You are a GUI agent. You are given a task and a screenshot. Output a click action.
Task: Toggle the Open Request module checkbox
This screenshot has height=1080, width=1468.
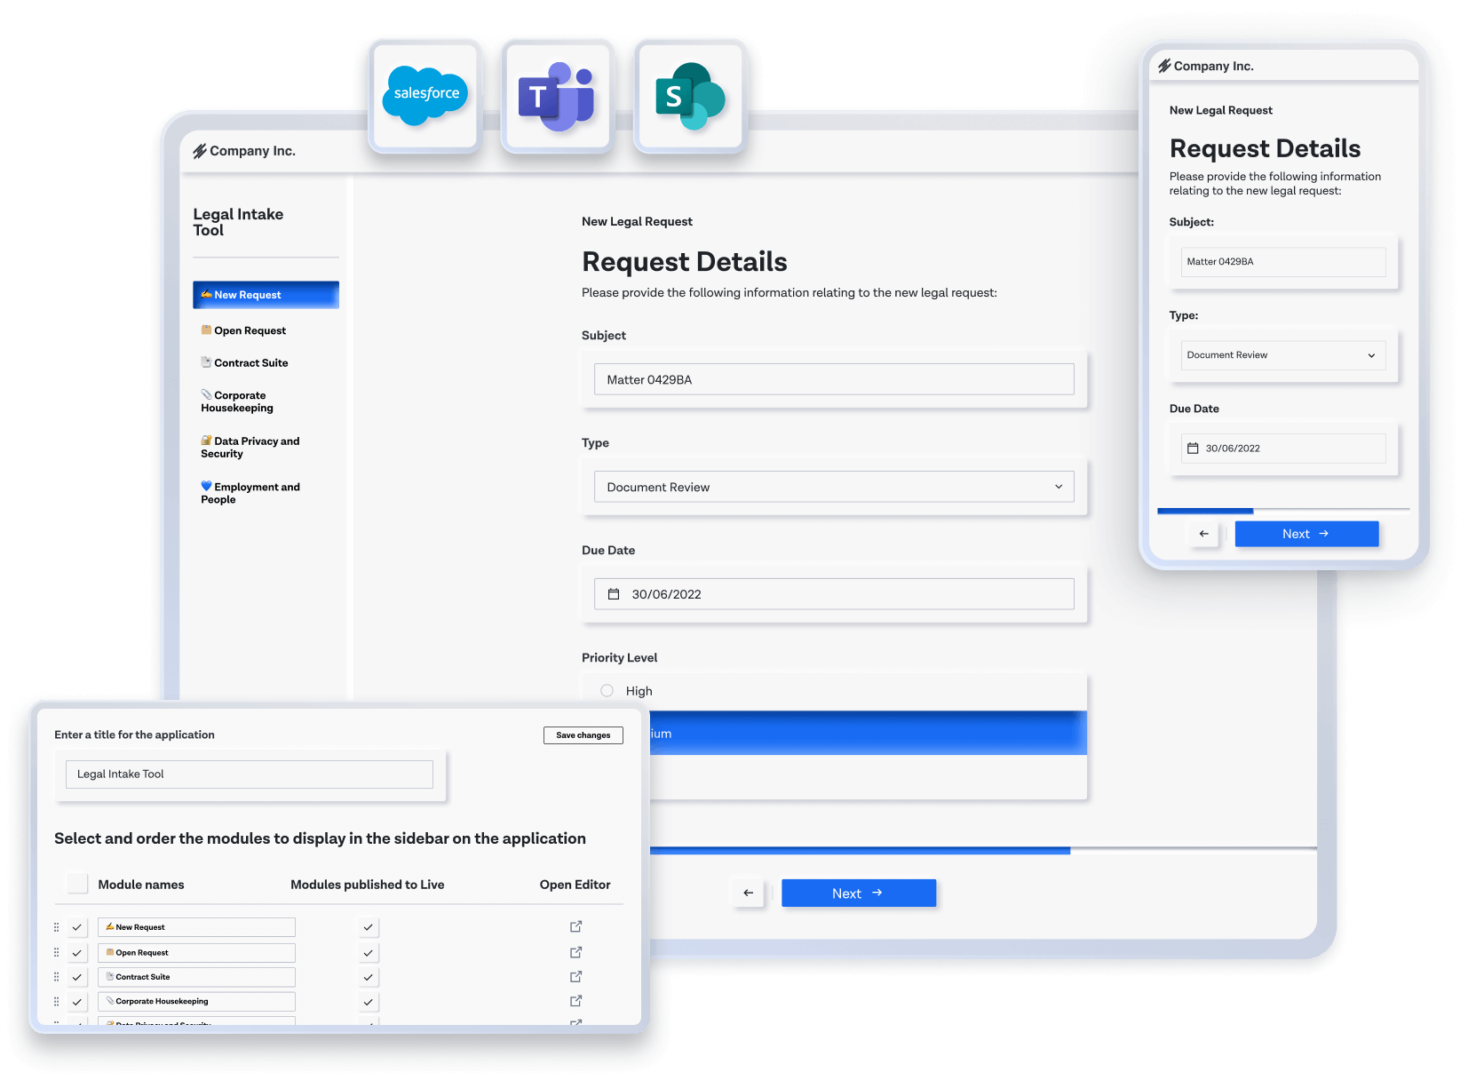click(77, 952)
